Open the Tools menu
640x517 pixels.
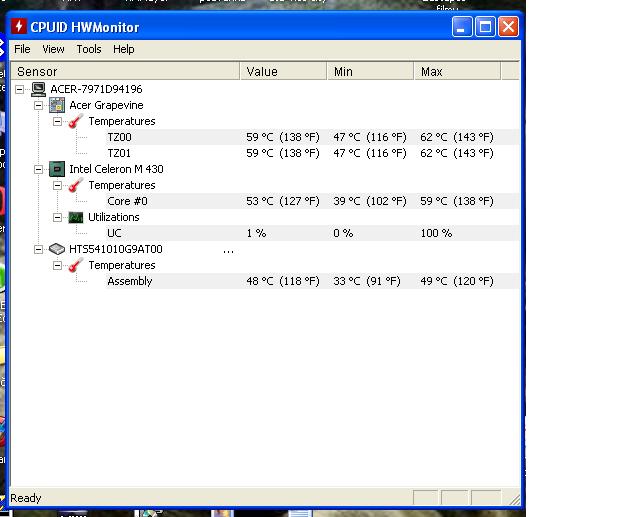89,49
